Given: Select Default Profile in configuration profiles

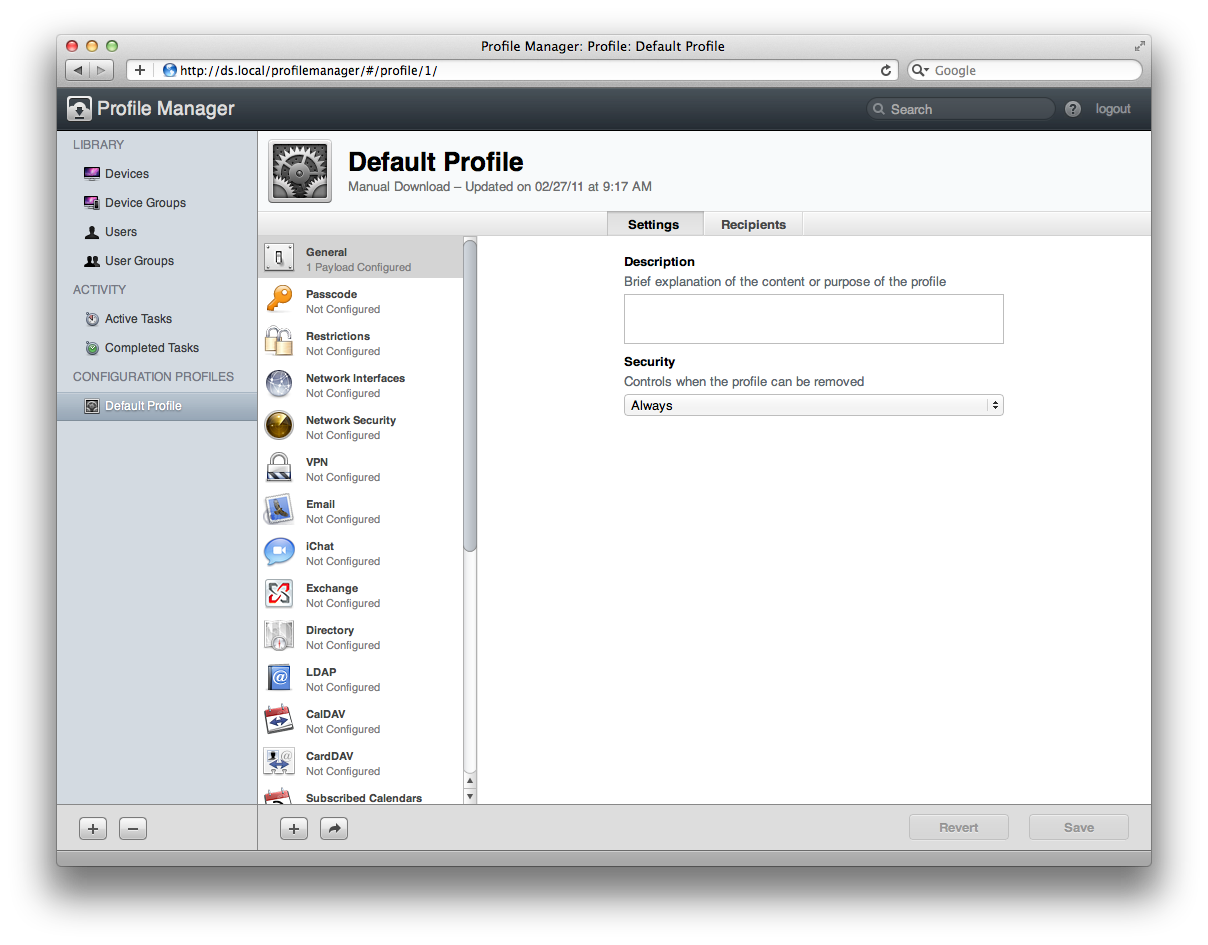Looking at the screenshot, I should (157, 406).
